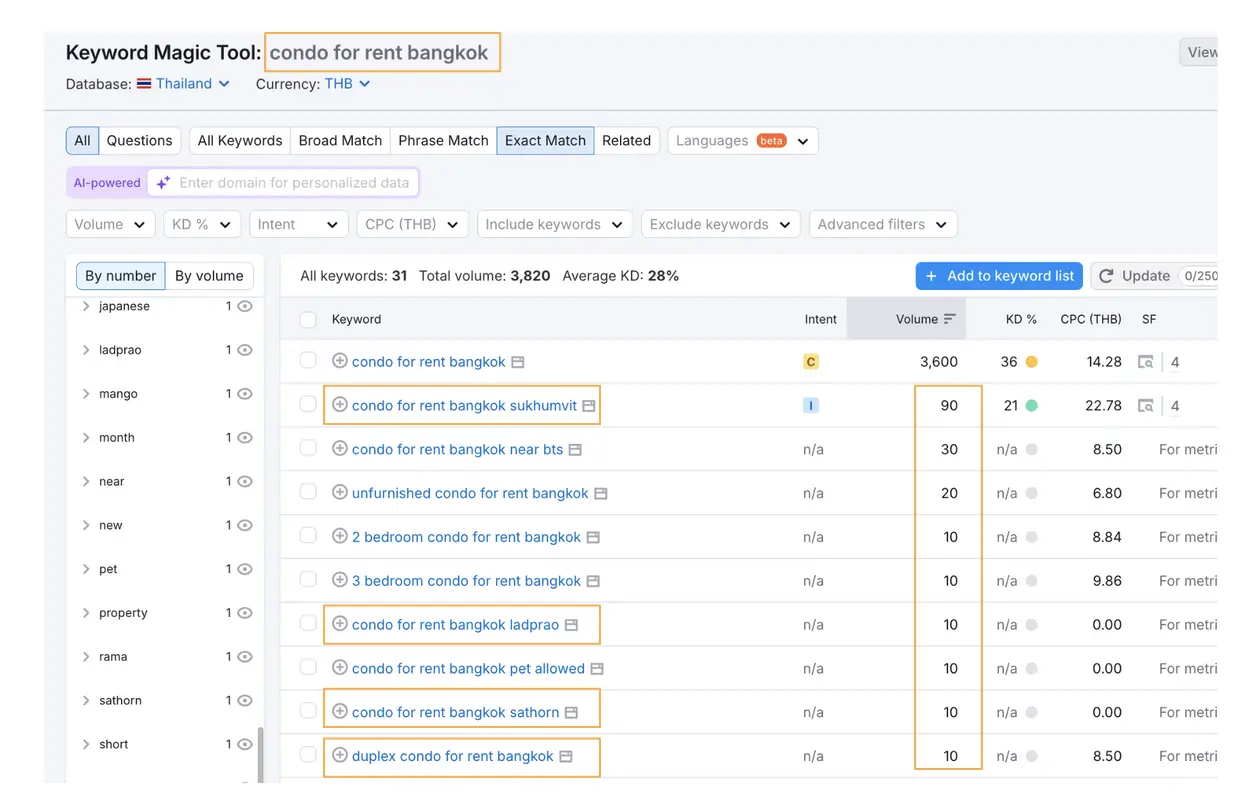Screen dimensions: 1260x811
Task: Click the SERP features icon in the 3,600 volume row
Action: [x=1146, y=362]
